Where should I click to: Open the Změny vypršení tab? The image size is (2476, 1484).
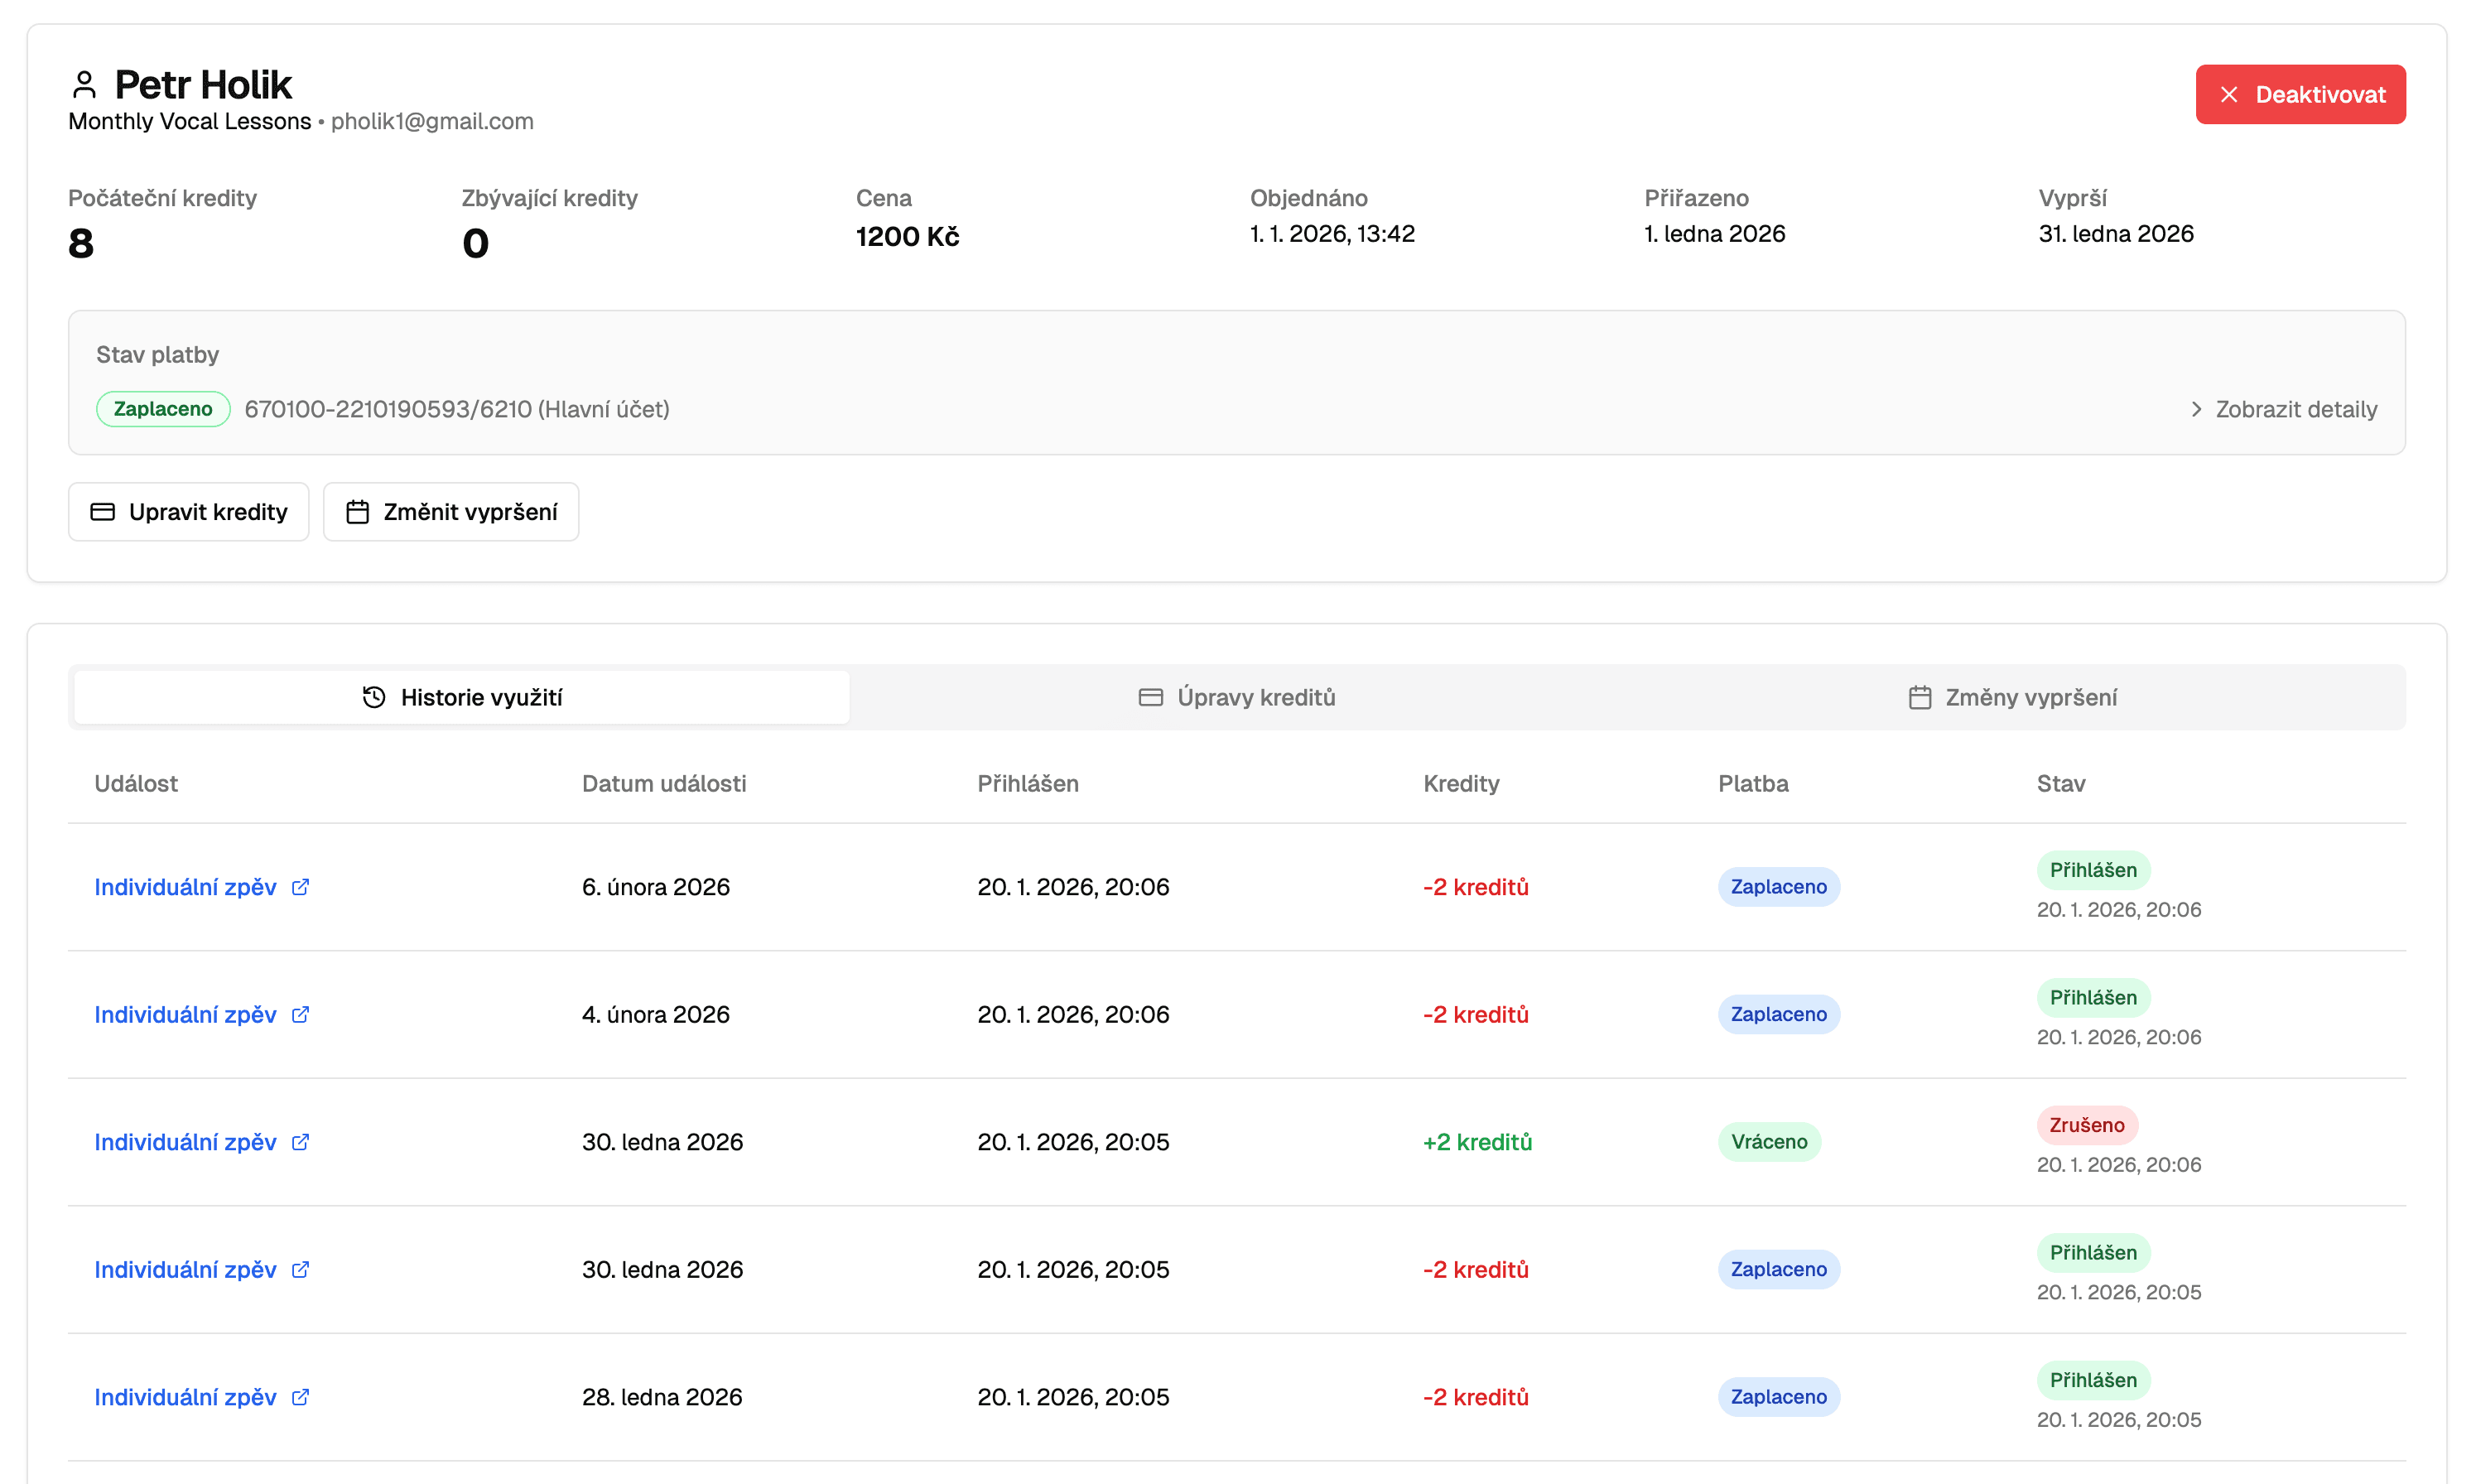click(2012, 697)
